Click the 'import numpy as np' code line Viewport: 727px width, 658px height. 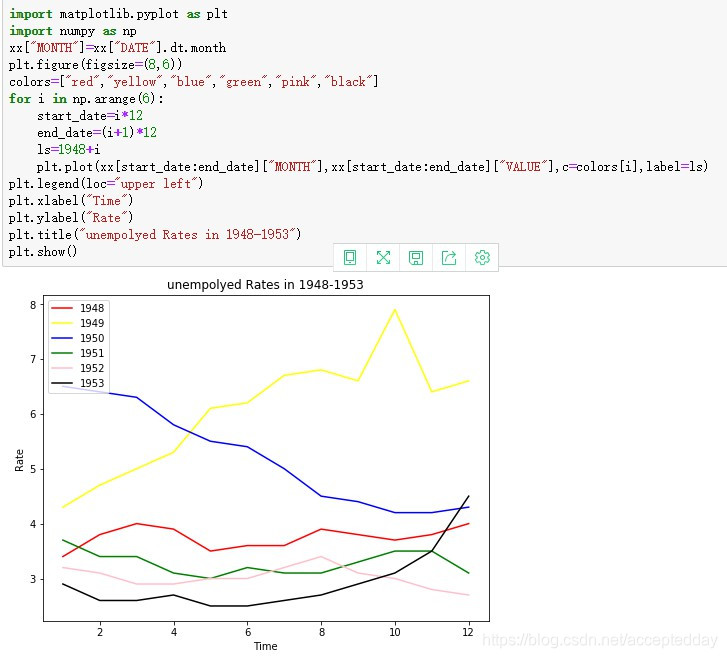pyautogui.click(x=73, y=31)
